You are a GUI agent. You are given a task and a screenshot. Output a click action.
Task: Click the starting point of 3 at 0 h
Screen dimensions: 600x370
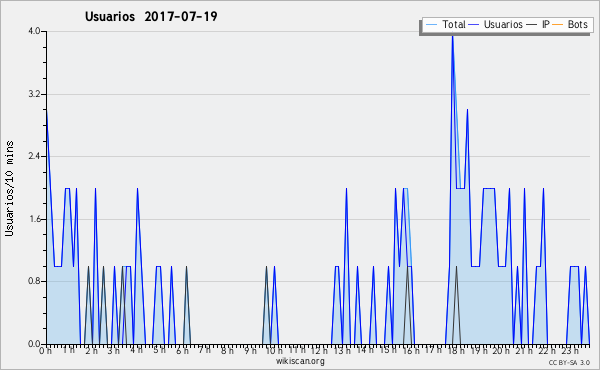(47, 110)
